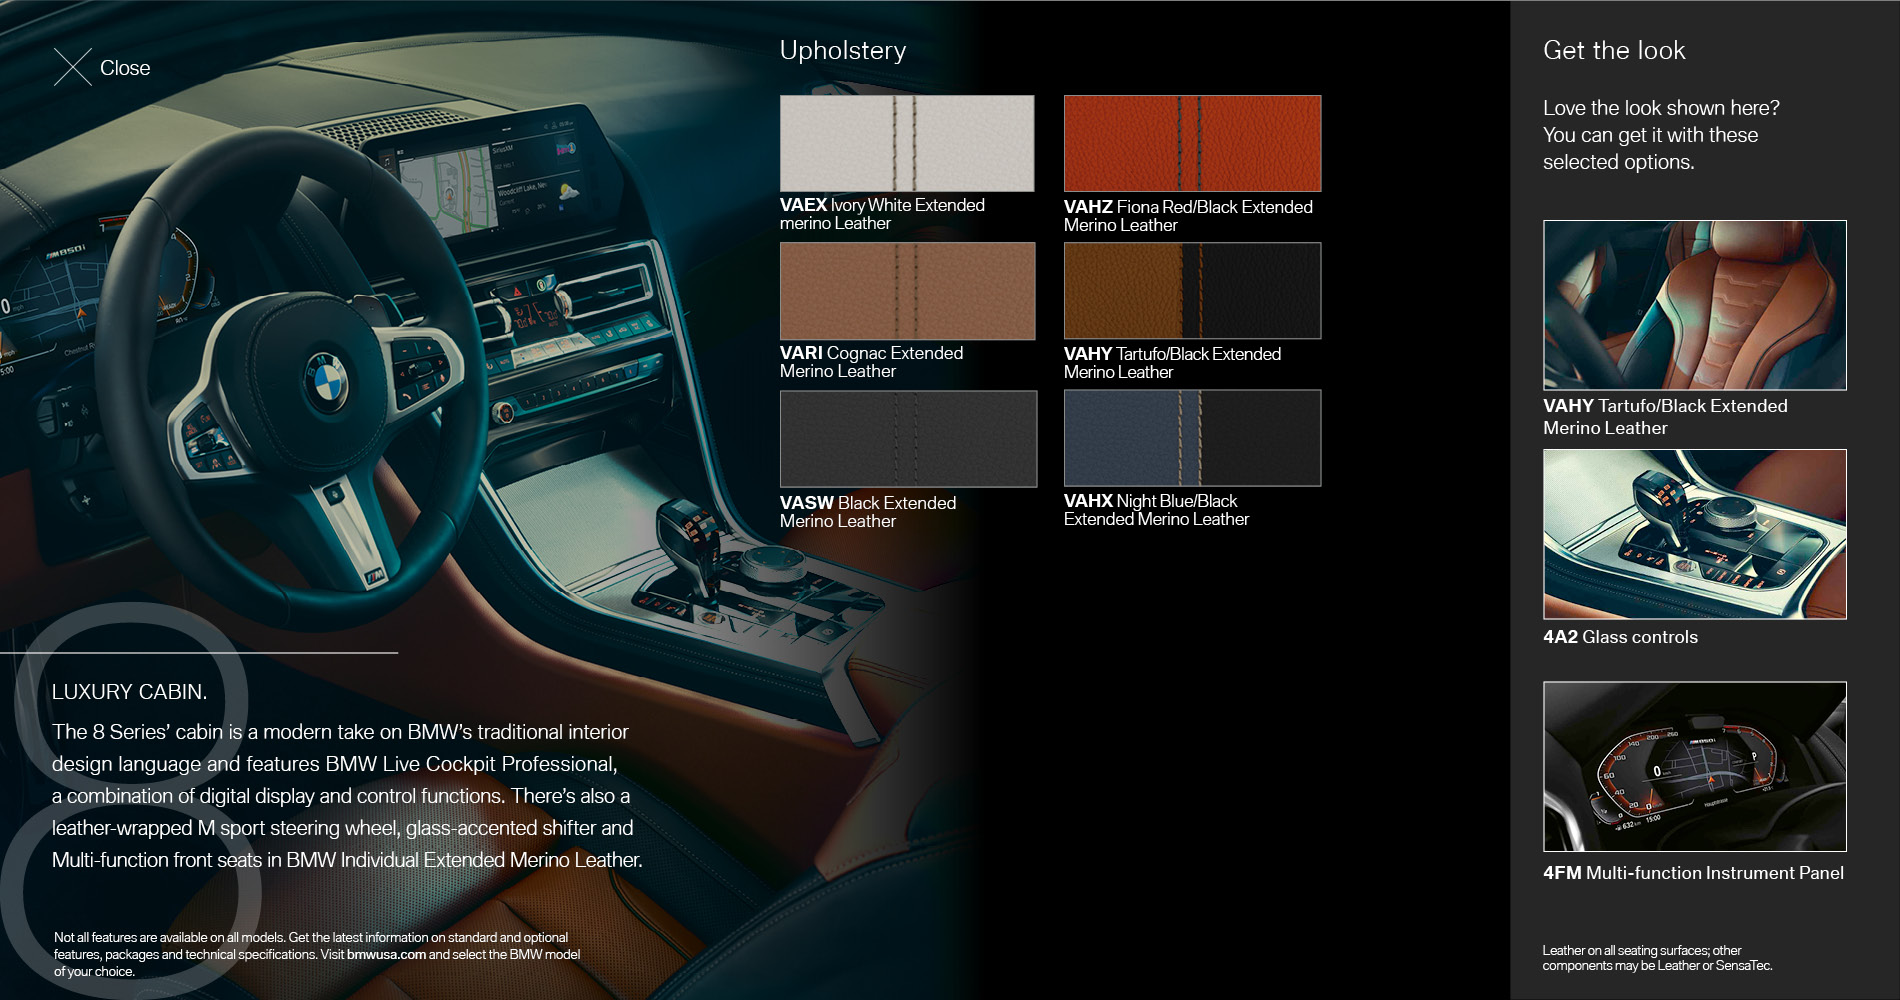Click the 'Love the look shown here?' text

pos(1661,108)
